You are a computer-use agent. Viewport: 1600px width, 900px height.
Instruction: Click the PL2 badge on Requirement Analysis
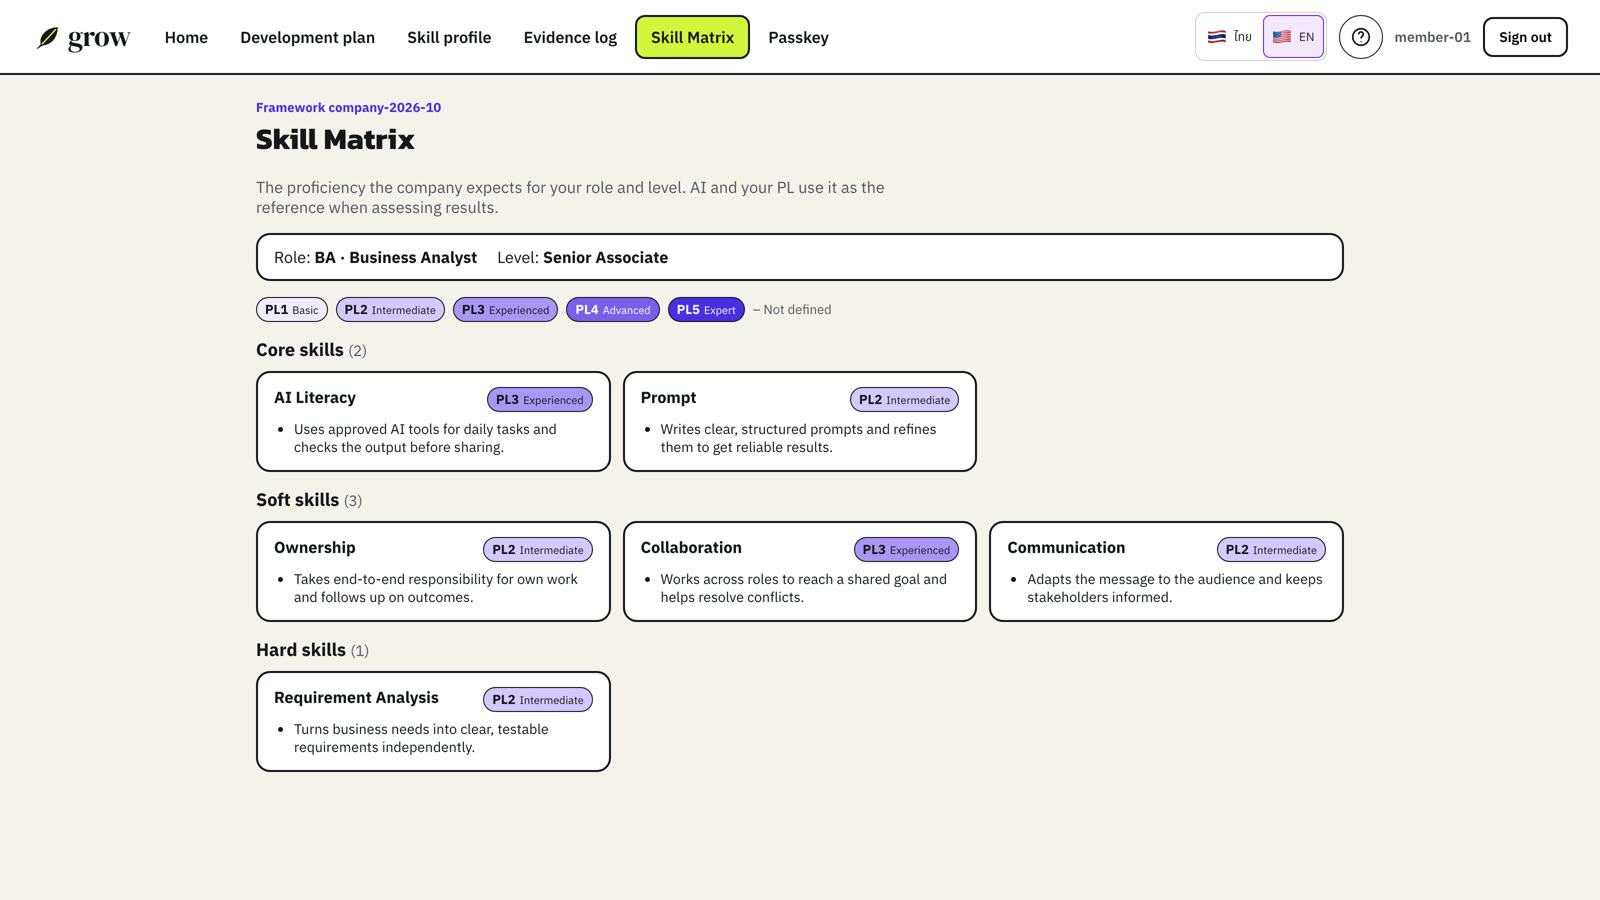(x=538, y=700)
